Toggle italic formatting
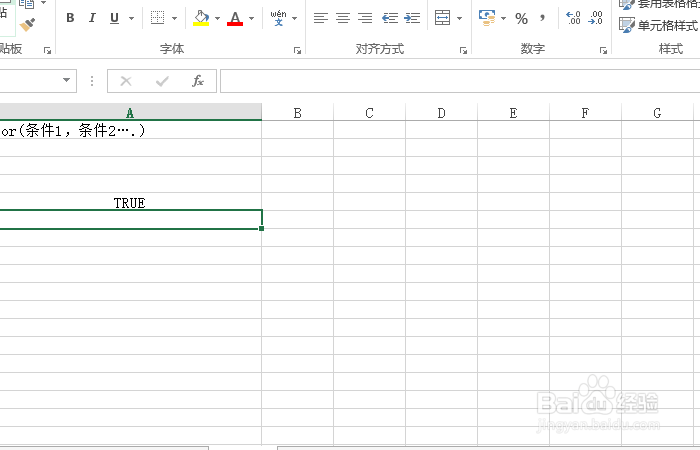 [x=92, y=18]
